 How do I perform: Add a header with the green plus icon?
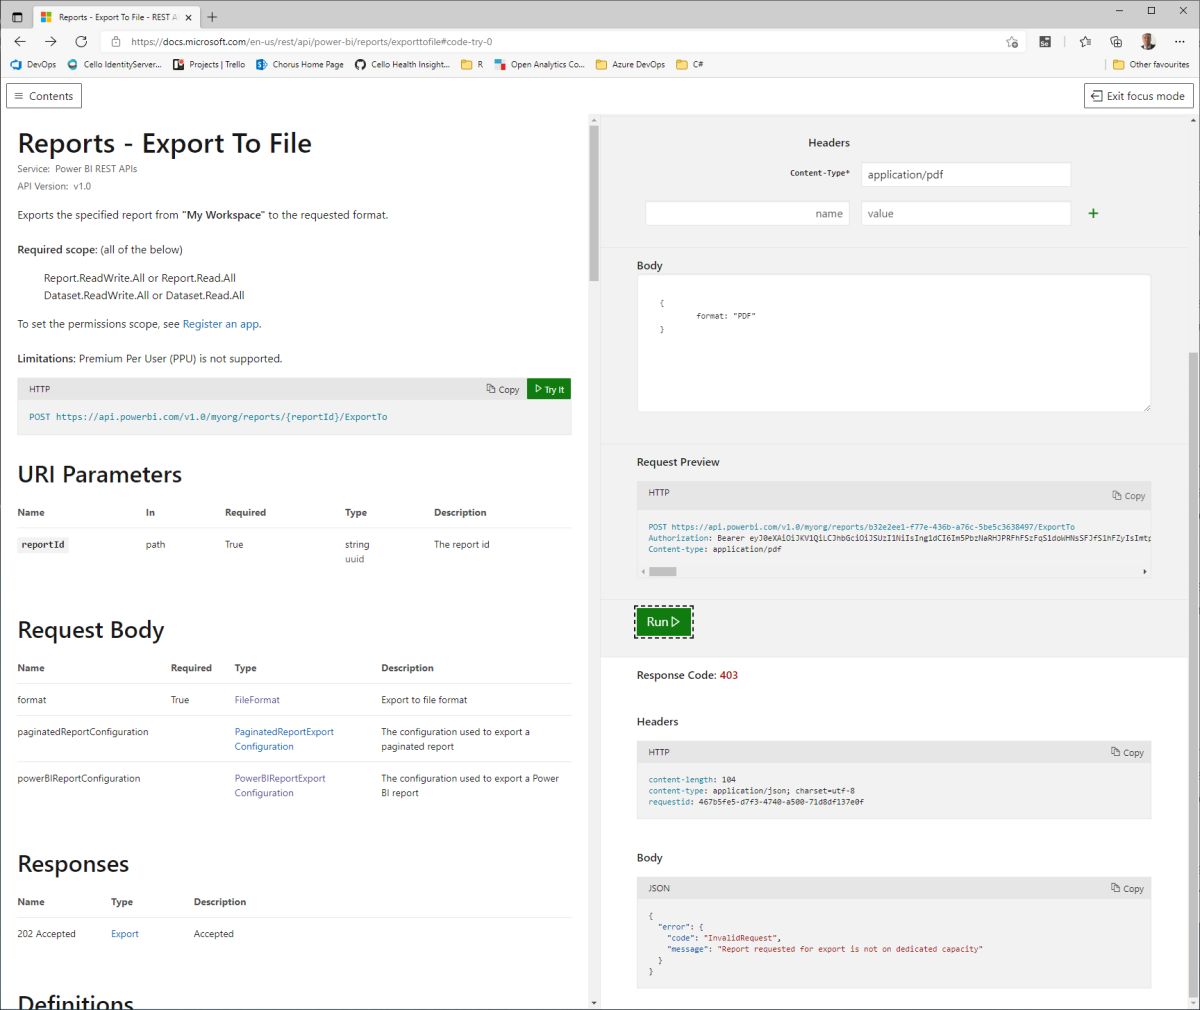(x=1093, y=213)
